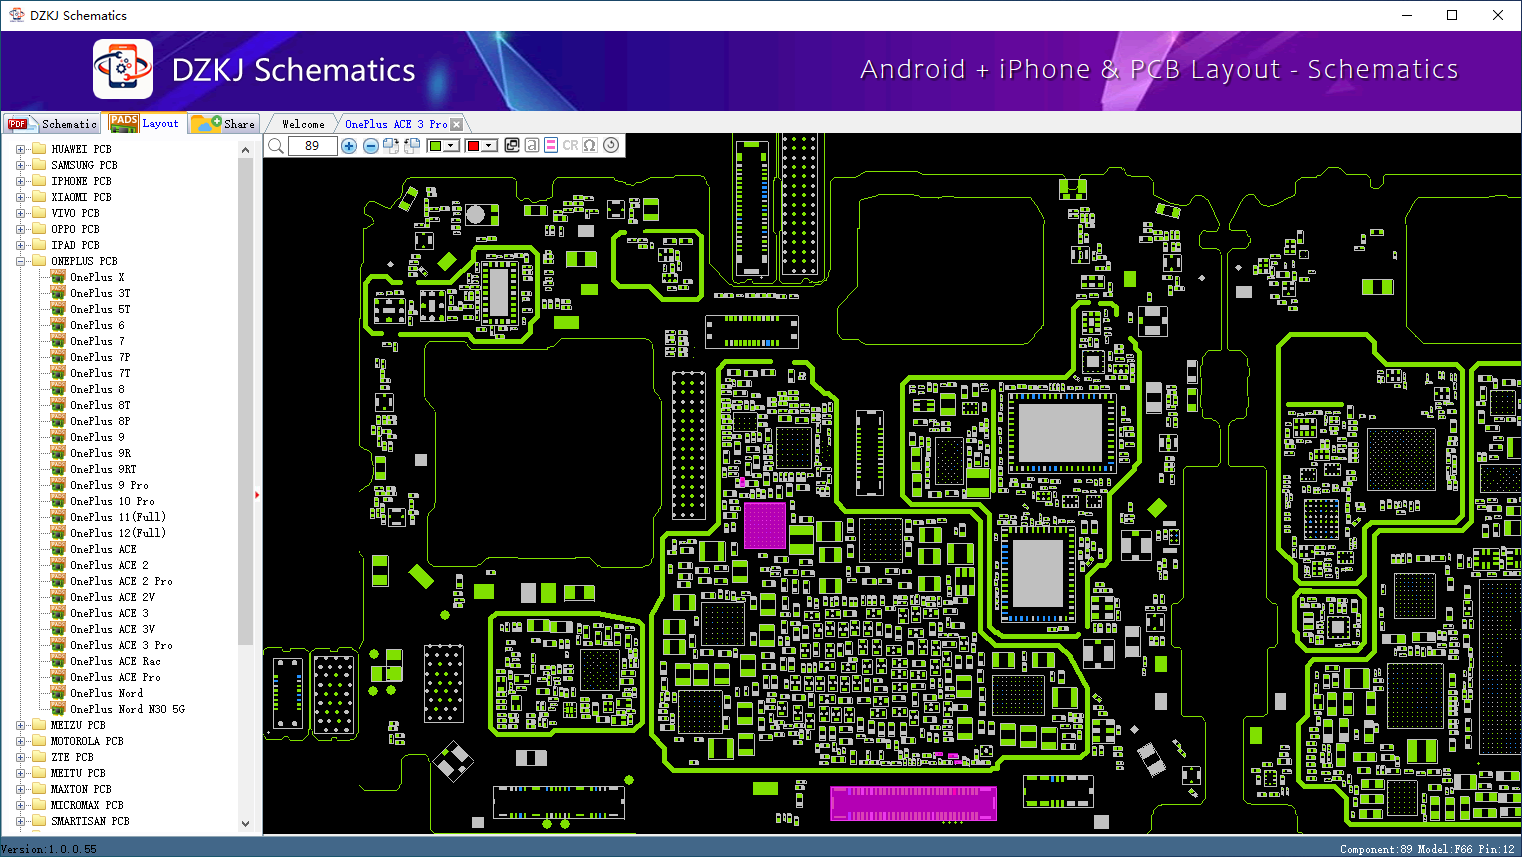Screen dimensions: 1522x857
Task: Zoom in with the plus button
Action: coord(349,146)
